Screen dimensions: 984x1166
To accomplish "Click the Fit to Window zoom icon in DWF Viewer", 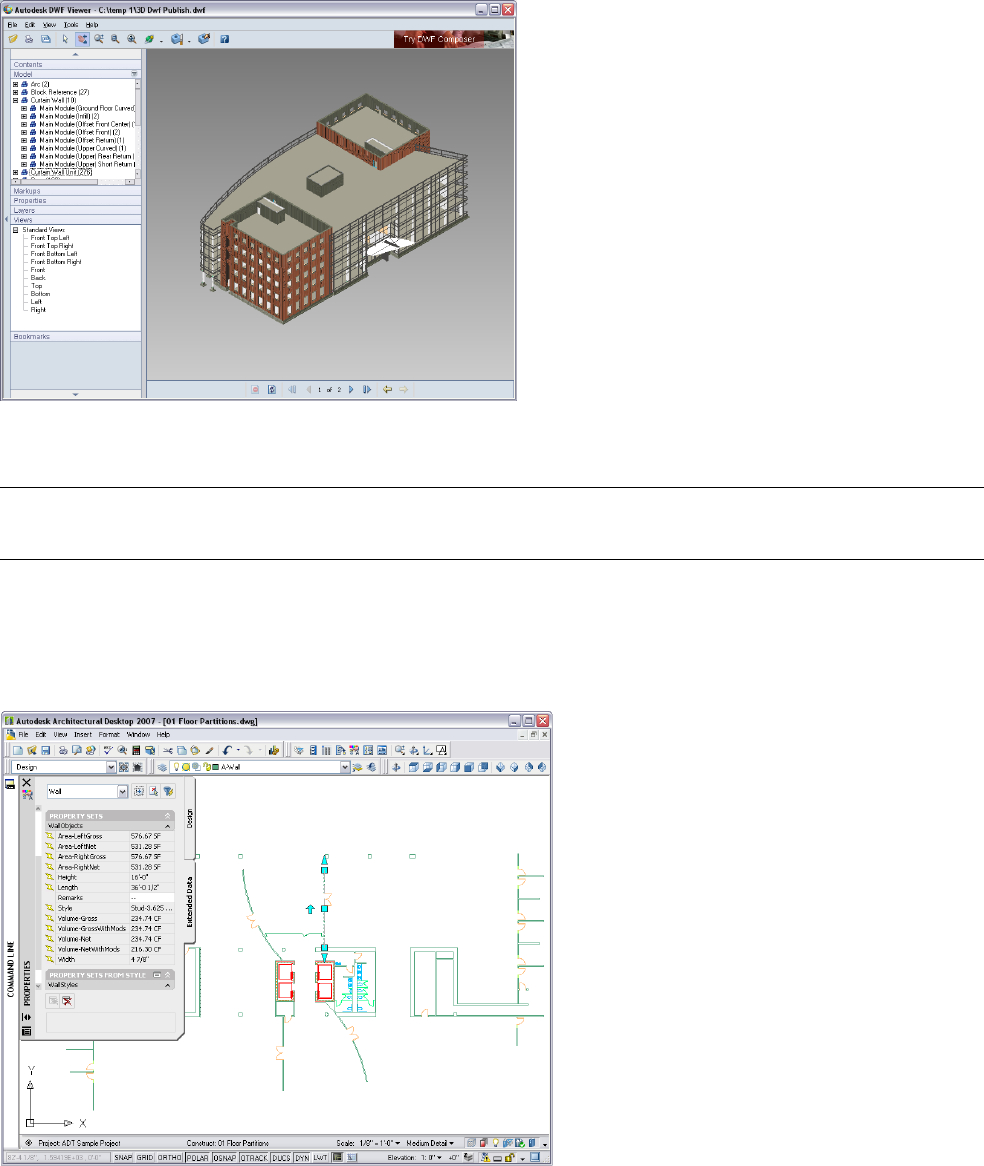I will pyautogui.click(x=132, y=39).
